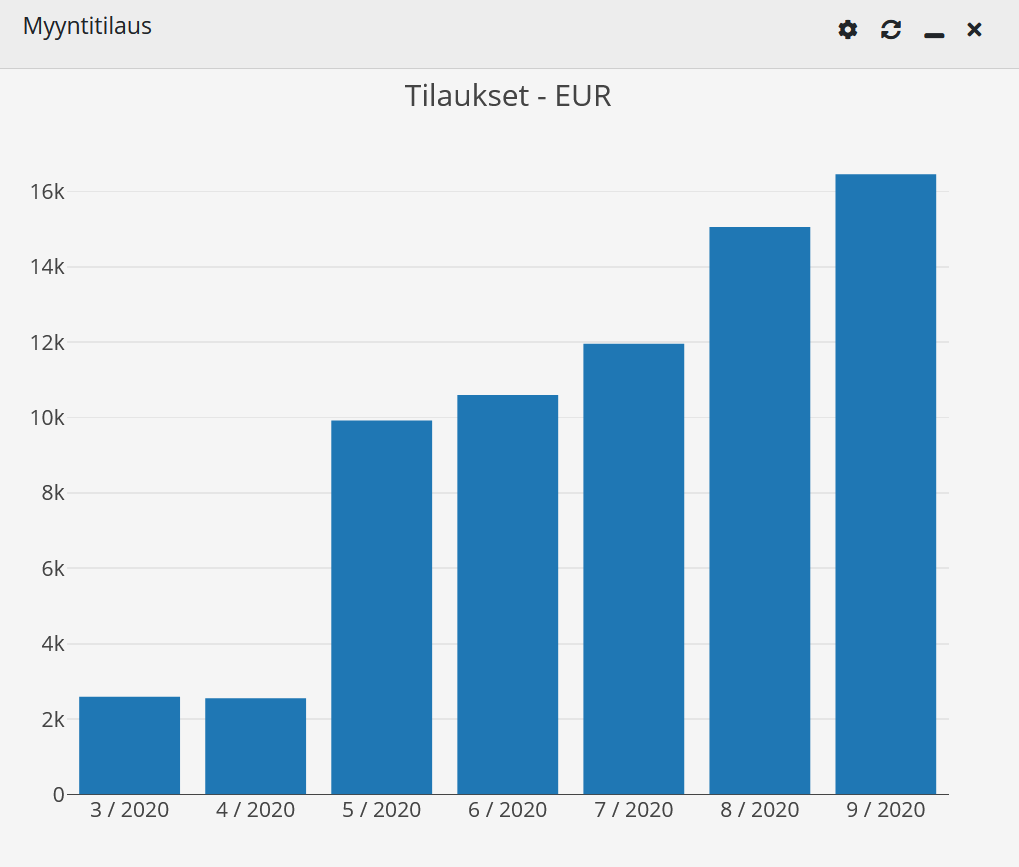The height and width of the screenshot is (867, 1019).
Task: Close the Myyntitilaus widget
Action: point(974,30)
